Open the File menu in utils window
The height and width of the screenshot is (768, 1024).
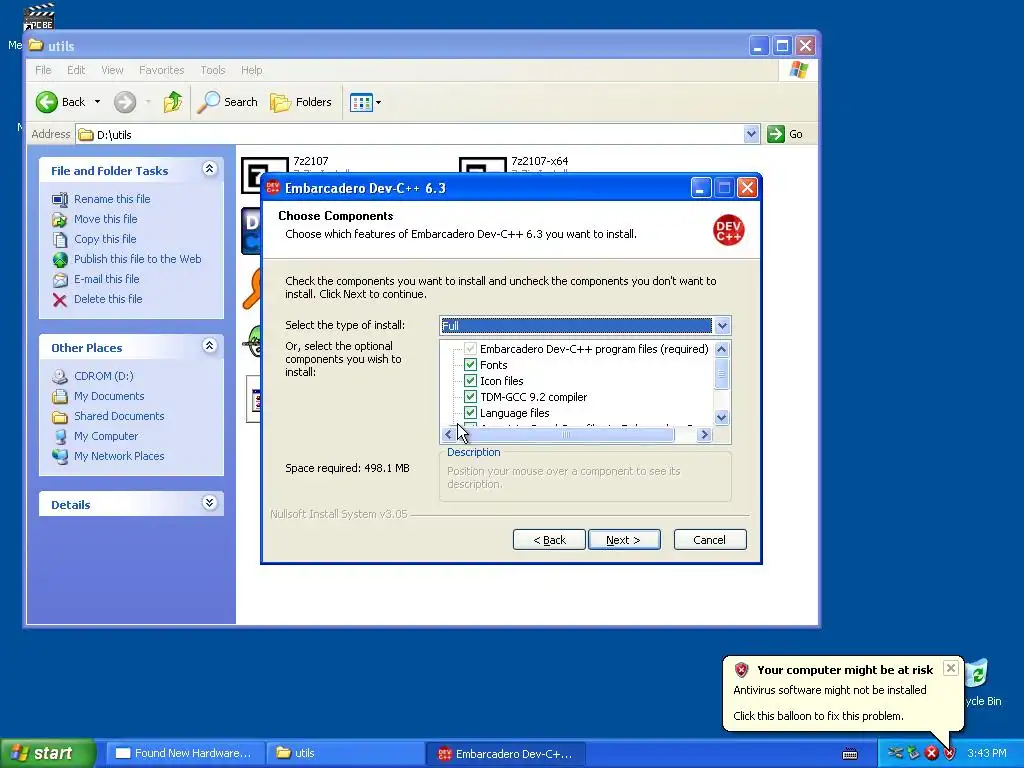tap(43, 70)
